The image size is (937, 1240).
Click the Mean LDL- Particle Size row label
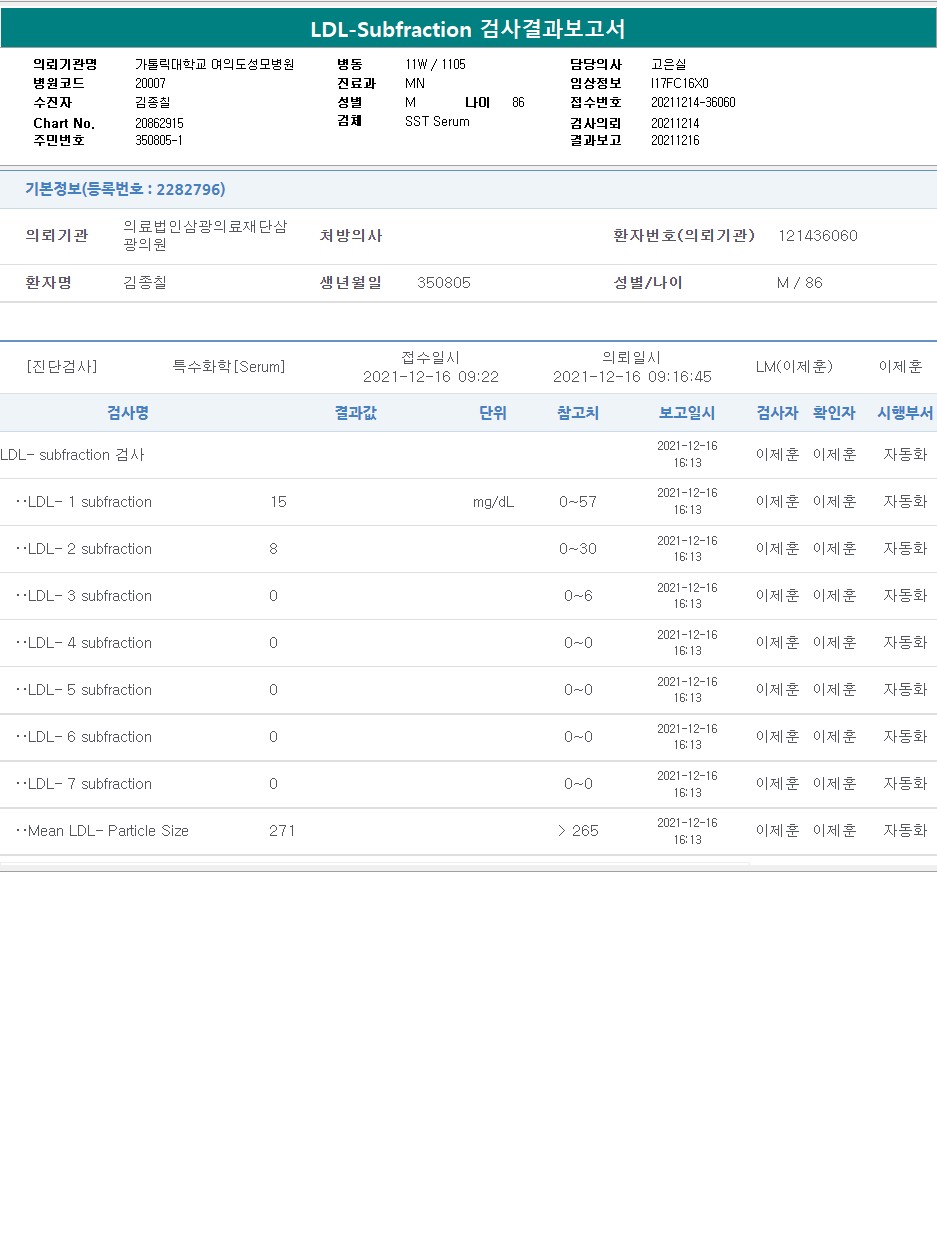(107, 831)
